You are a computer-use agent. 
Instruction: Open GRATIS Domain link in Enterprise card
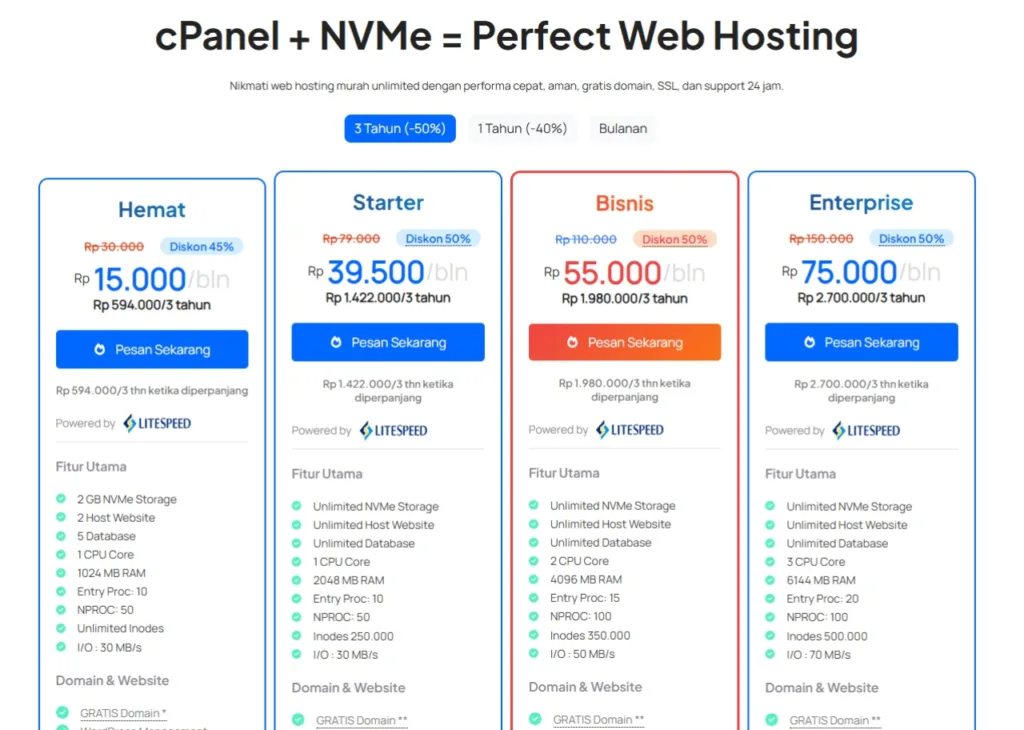[x=835, y=720]
